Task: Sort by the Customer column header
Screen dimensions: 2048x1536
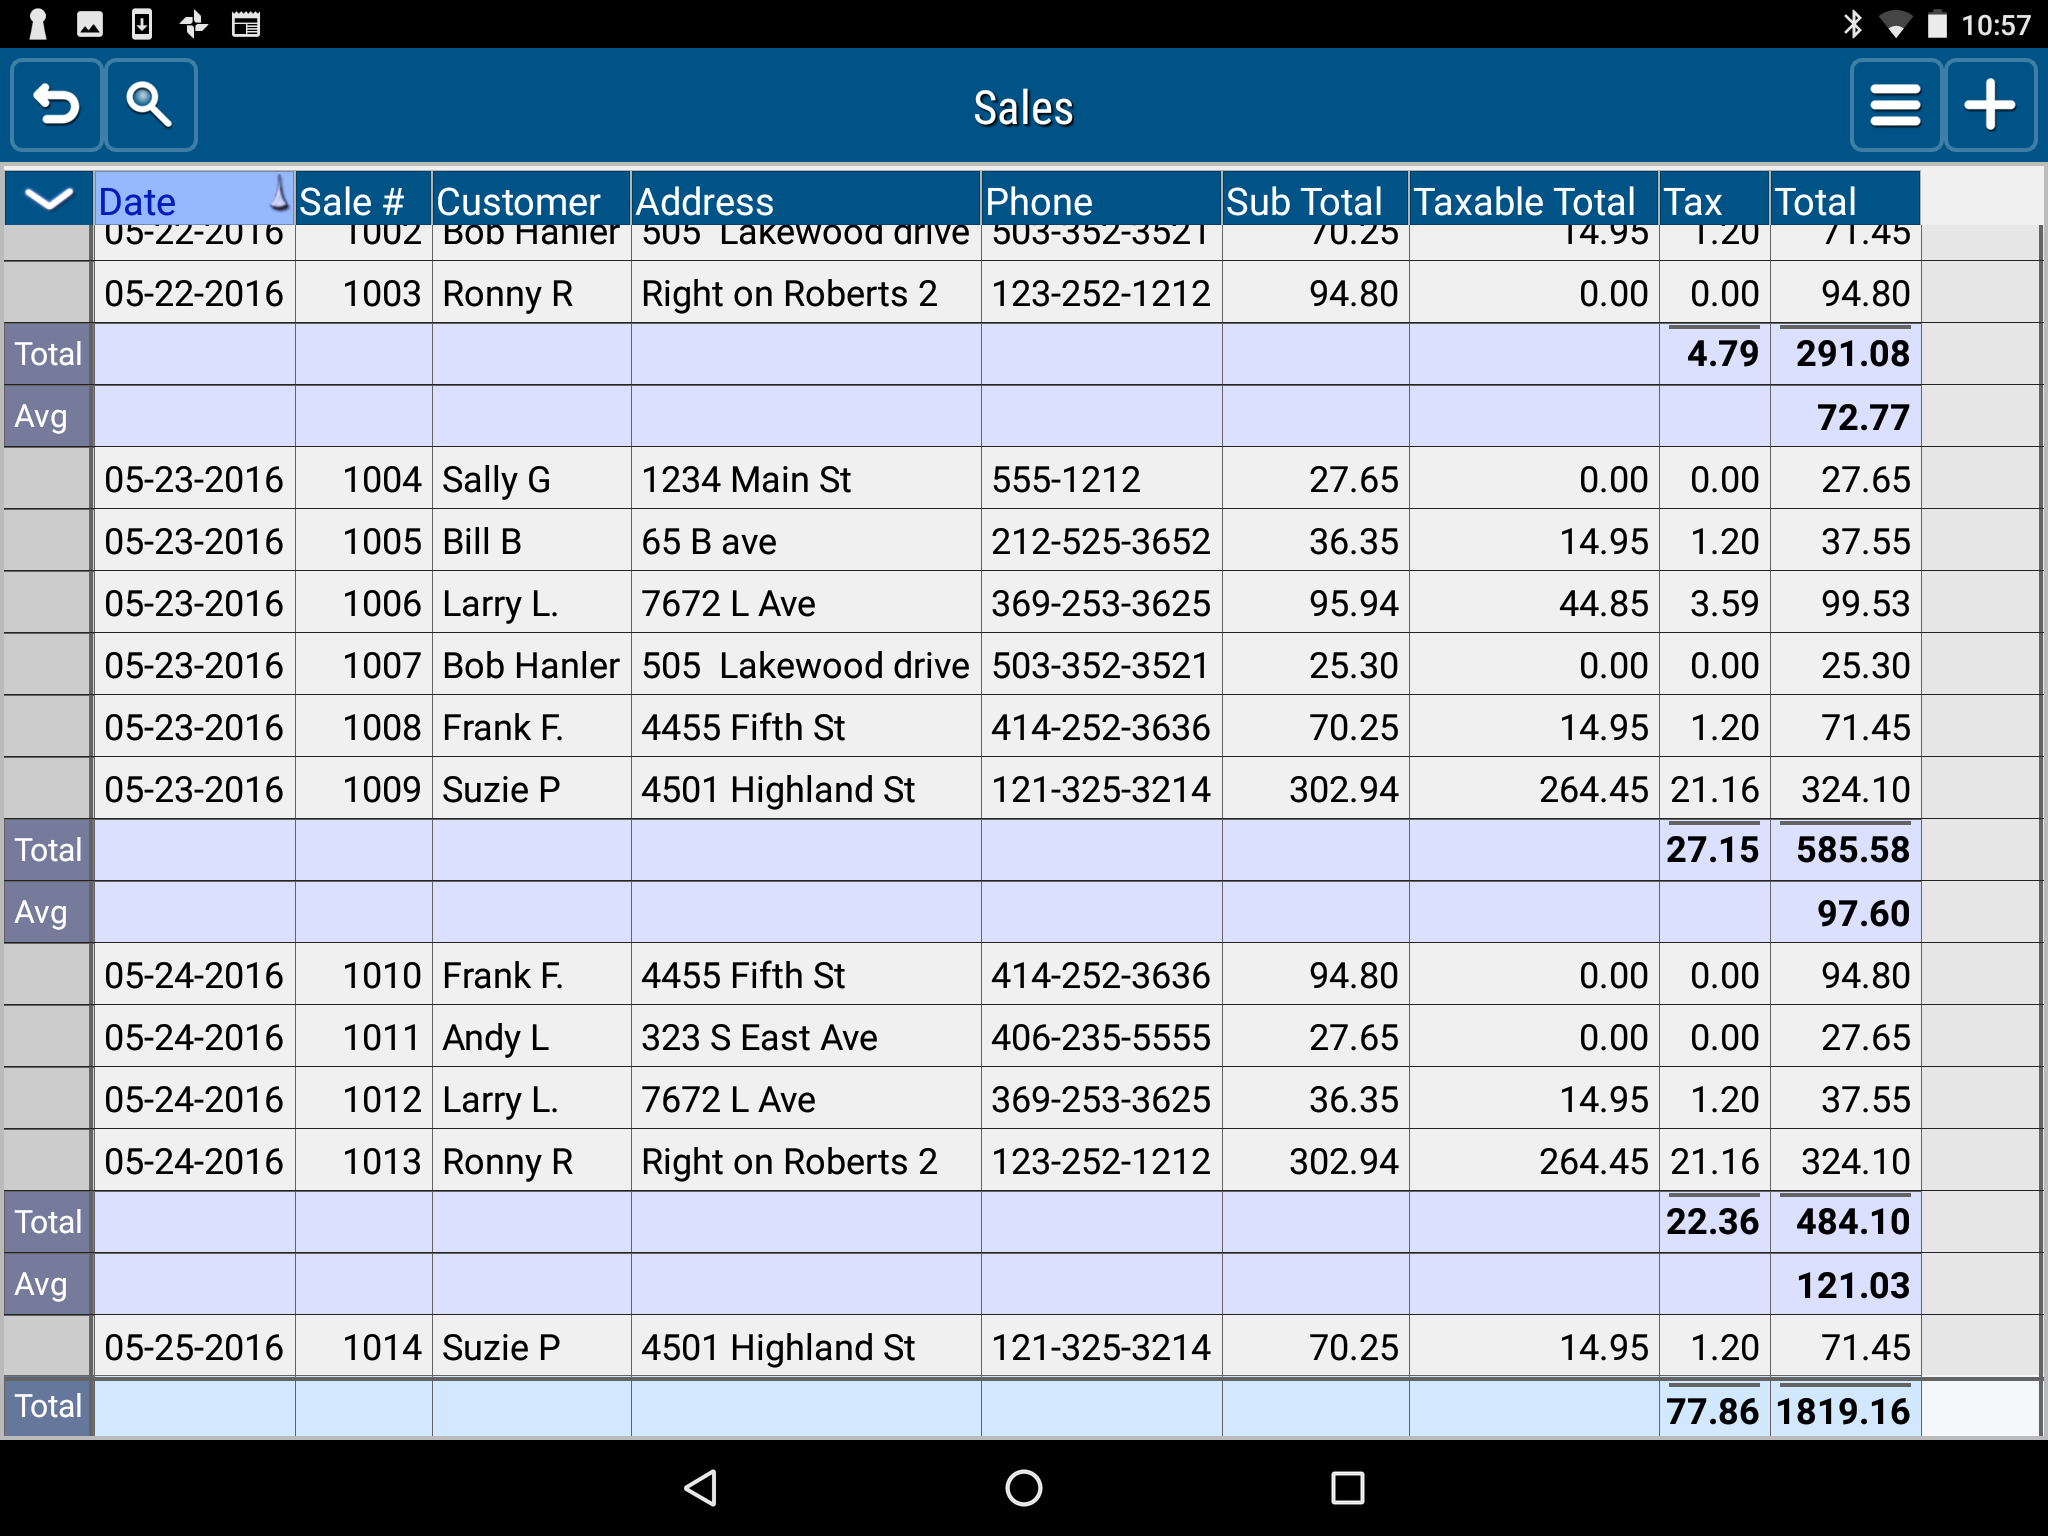Action: point(531,198)
